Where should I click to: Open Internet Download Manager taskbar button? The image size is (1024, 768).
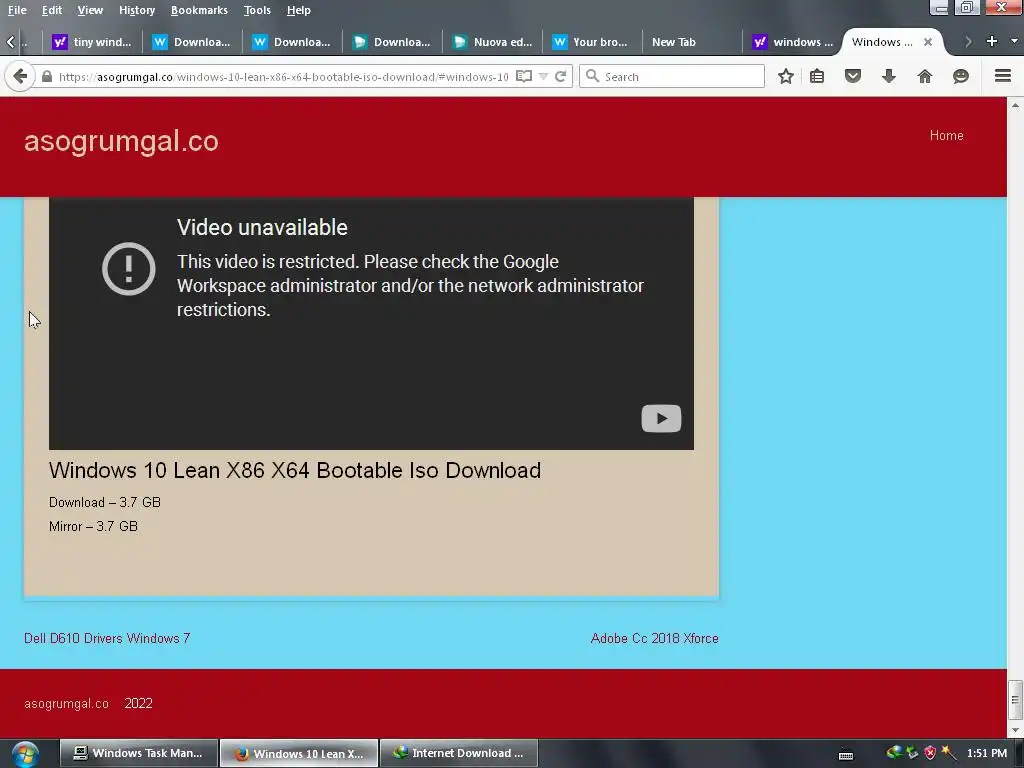point(458,753)
